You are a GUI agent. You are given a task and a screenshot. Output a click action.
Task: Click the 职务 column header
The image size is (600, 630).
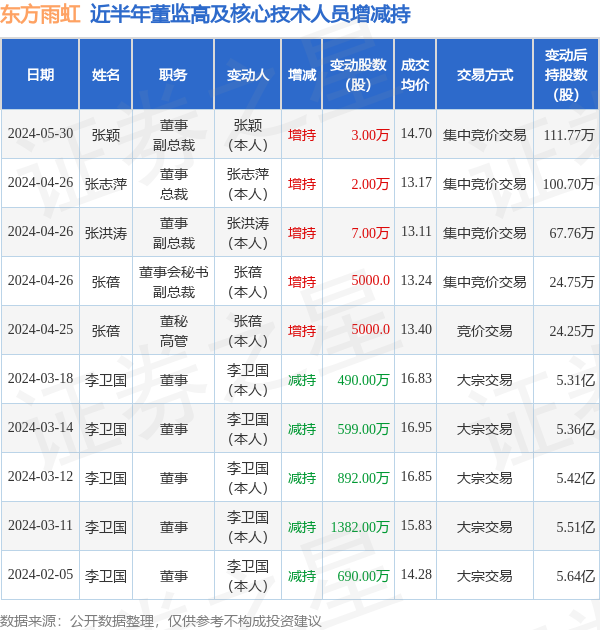click(173, 75)
